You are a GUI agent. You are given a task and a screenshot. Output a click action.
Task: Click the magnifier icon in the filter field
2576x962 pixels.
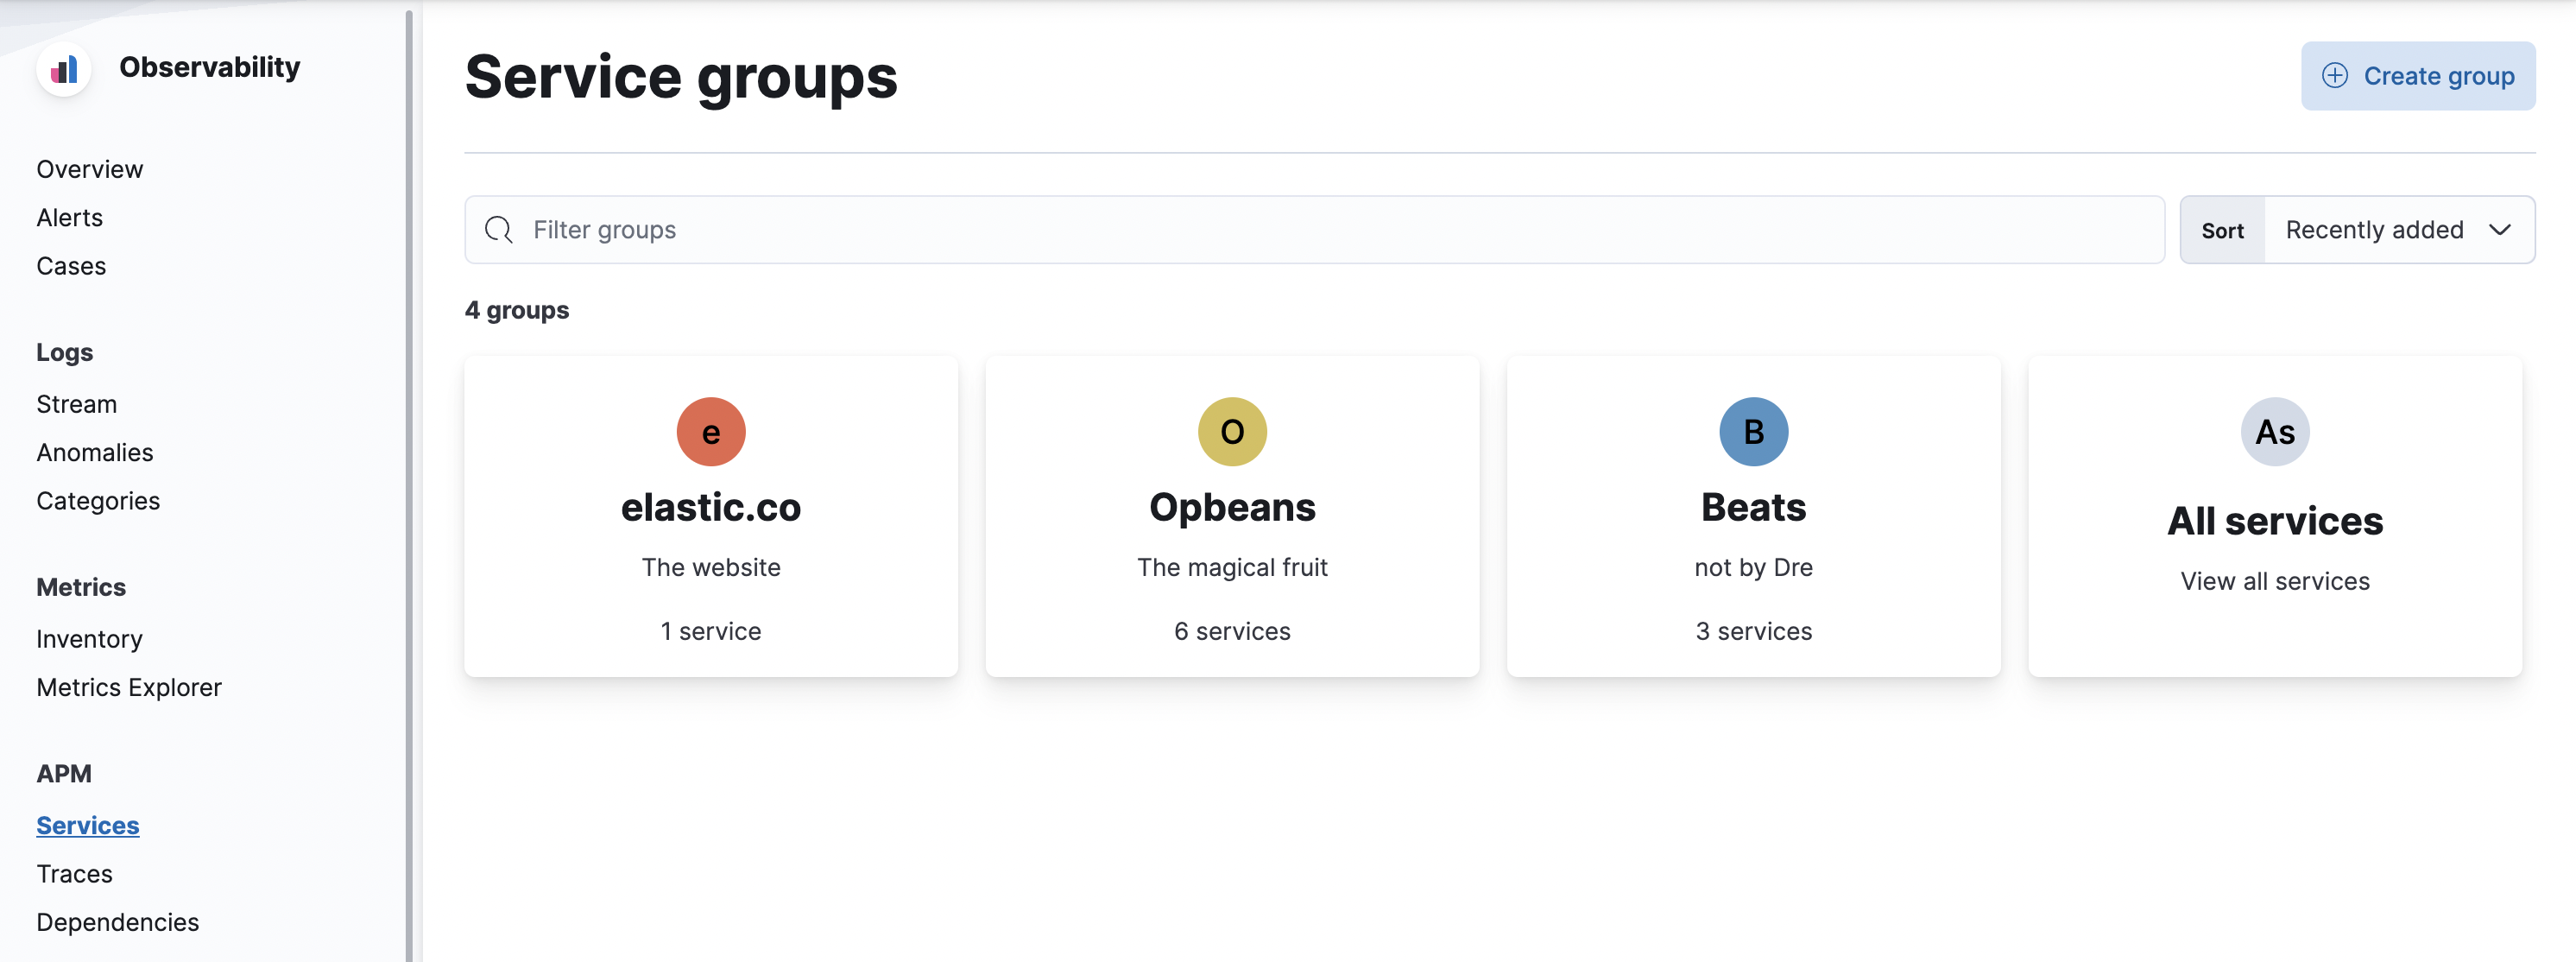point(497,229)
